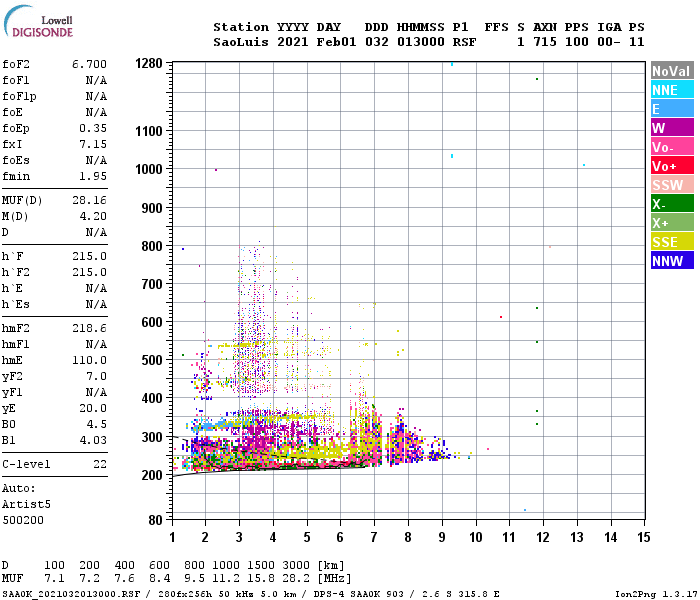Click the MUF 11.2 table value
The height and width of the screenshot is (600, 700).
[x=226, y=578]
